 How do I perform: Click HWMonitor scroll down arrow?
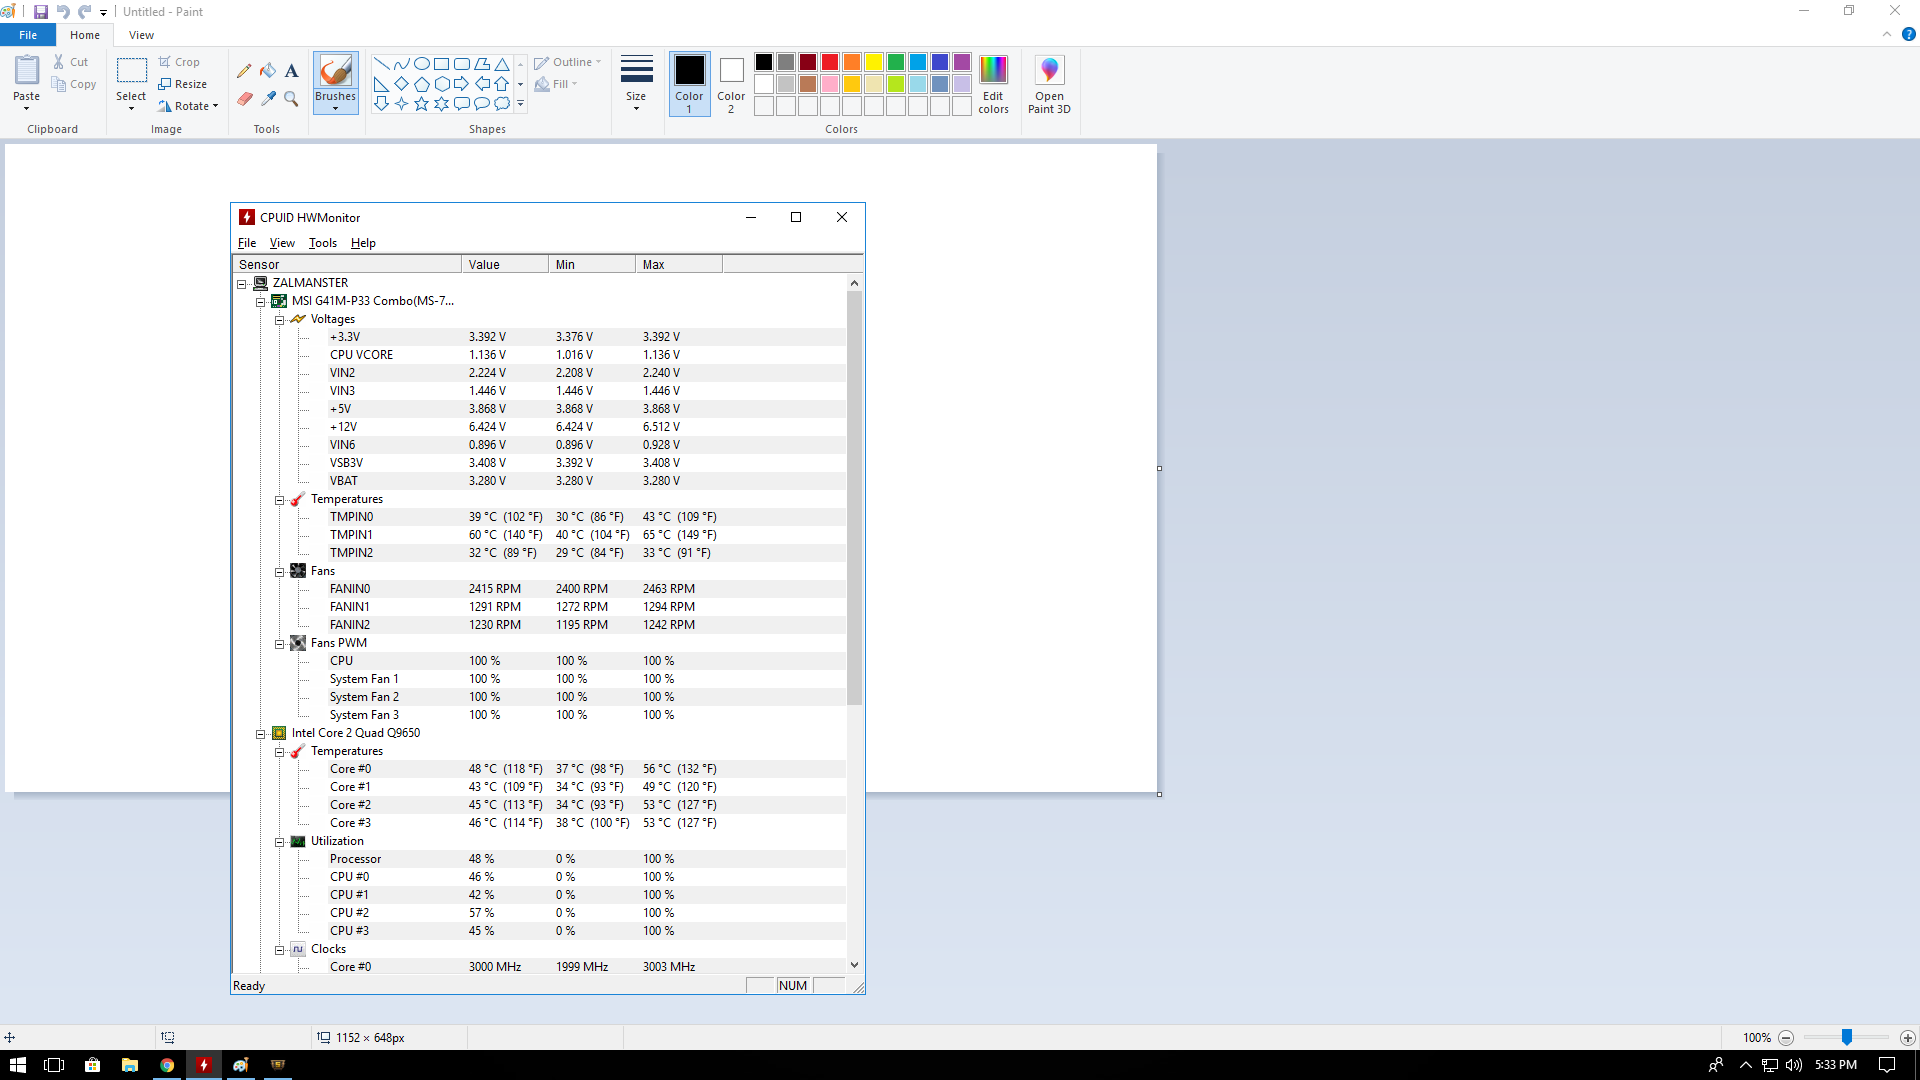[x=854, y=965]
